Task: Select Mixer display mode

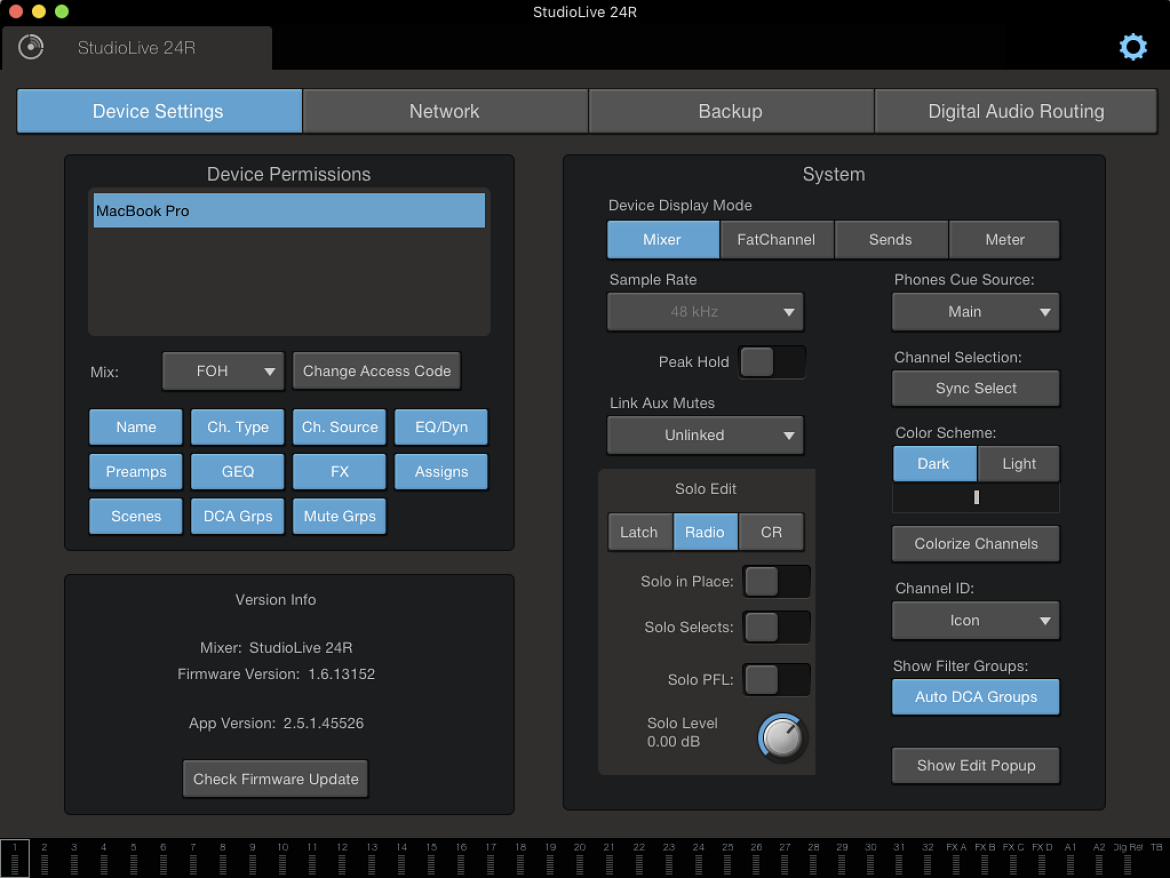Action: [663, 240]
